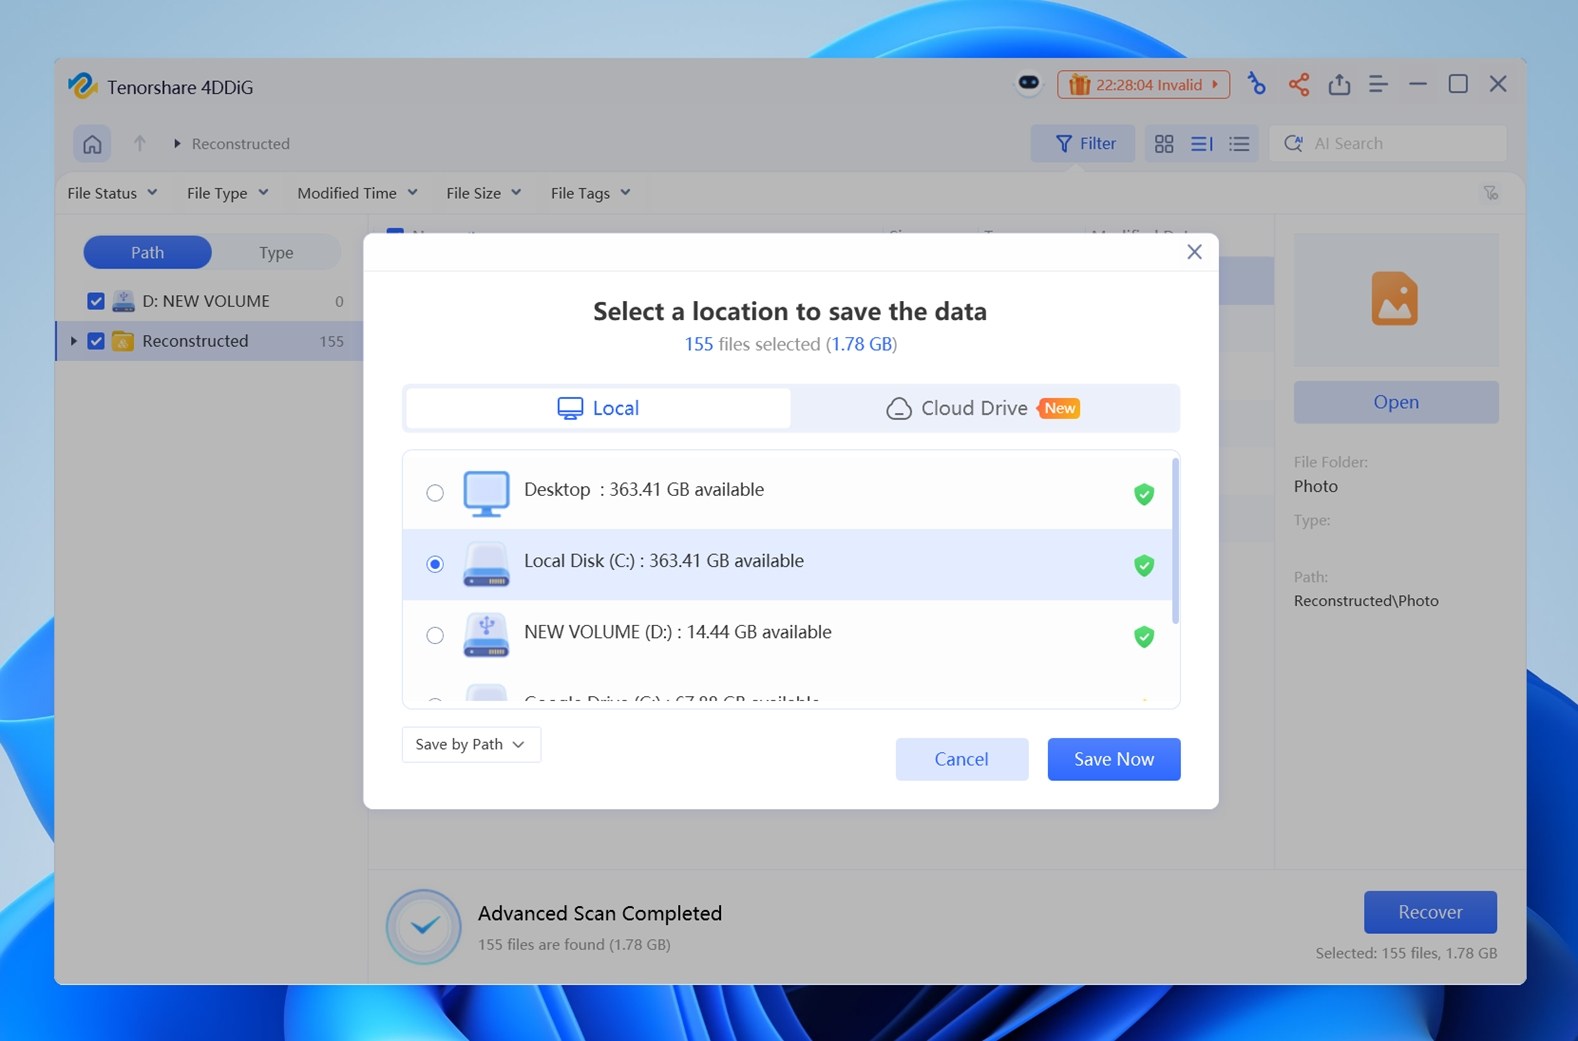Click the Cancel button
1578x1041 pixels.
961,759
